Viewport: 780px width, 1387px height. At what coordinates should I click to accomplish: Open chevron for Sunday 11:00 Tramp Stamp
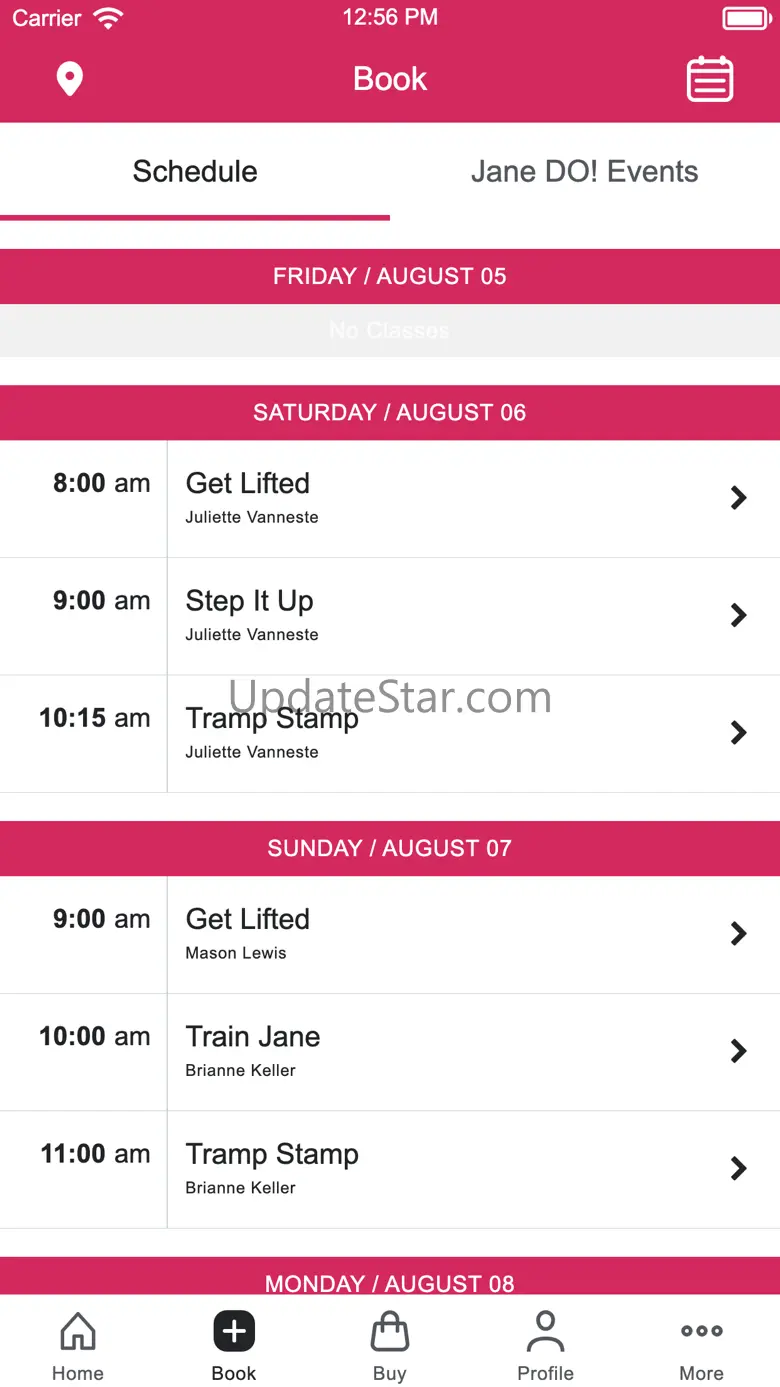point(738,1169)
